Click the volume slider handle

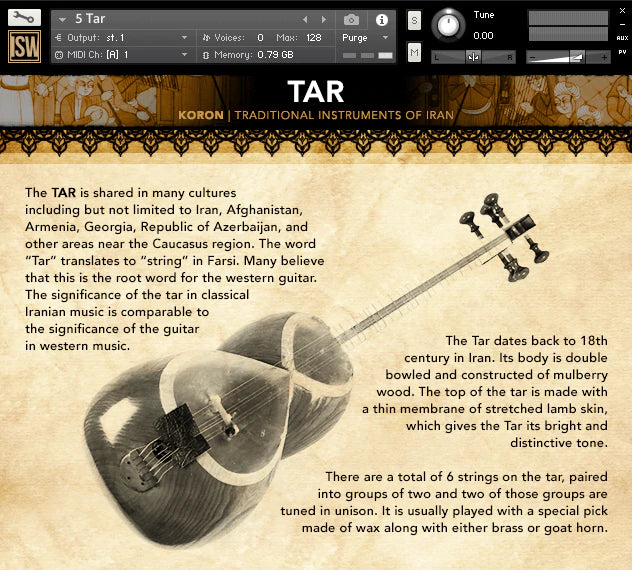coord(576,57)
